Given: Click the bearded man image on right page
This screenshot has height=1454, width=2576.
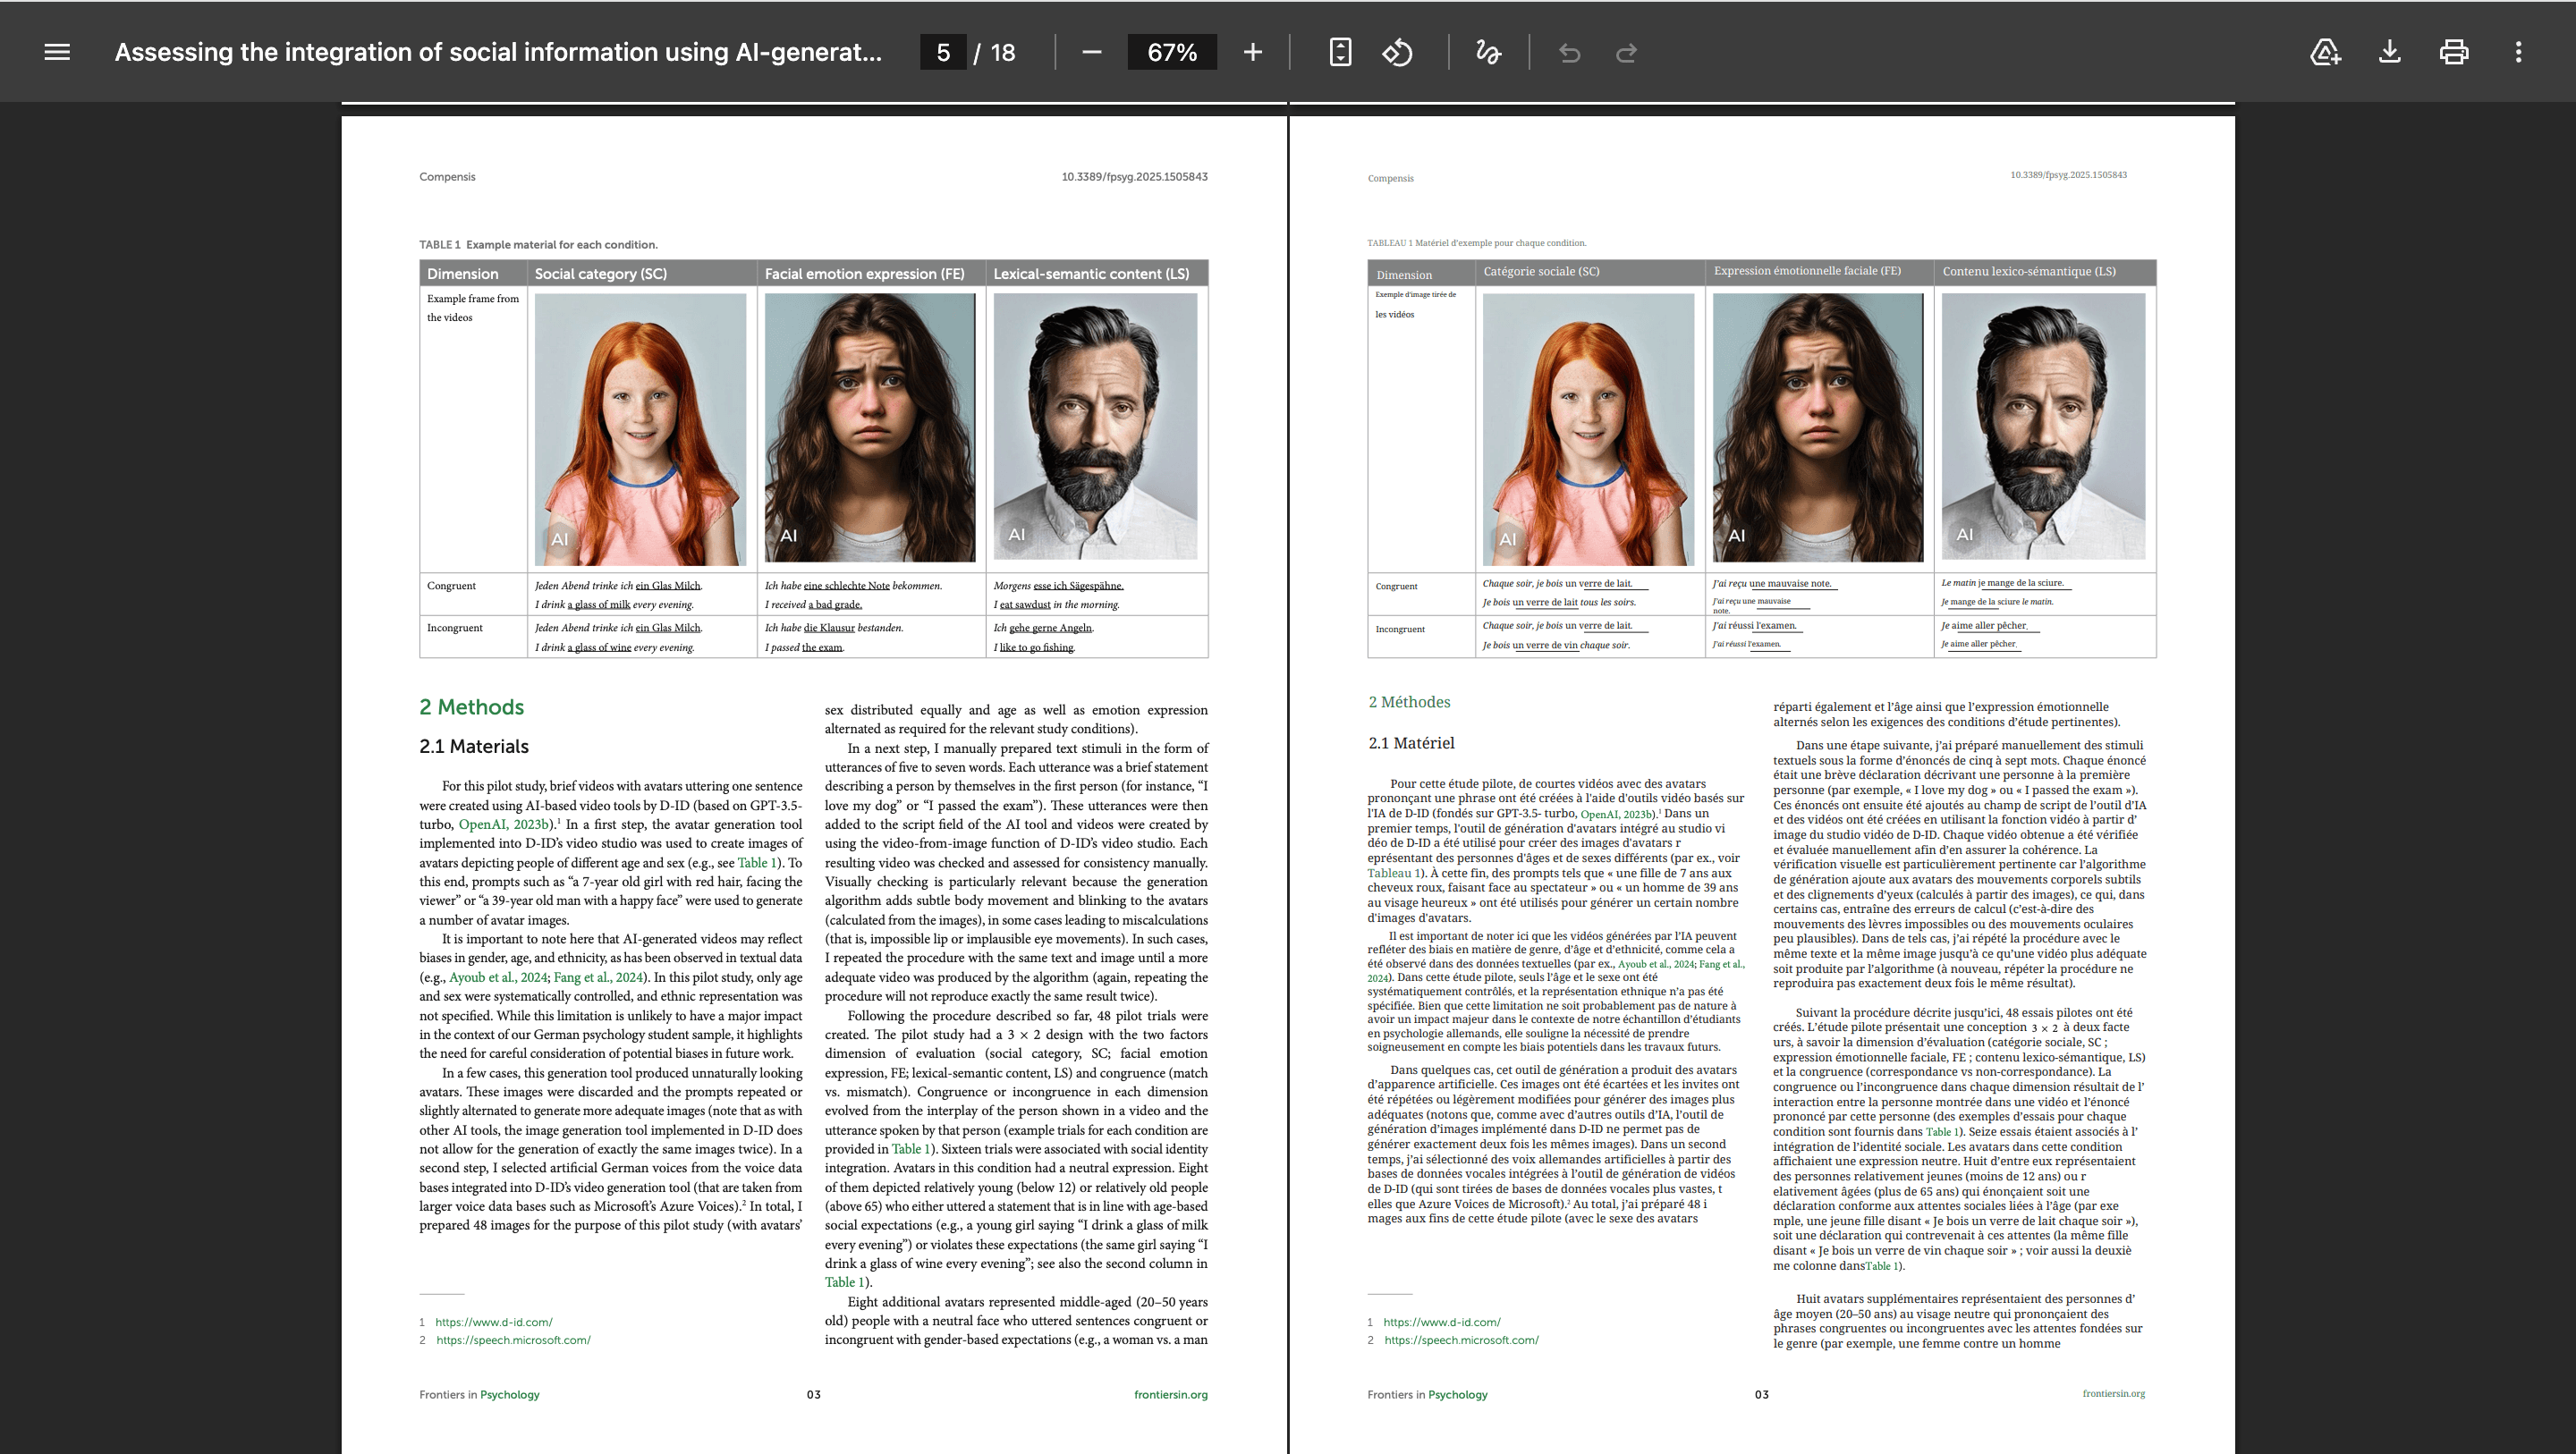Looking at the screenshot, I should [2043, 426].
